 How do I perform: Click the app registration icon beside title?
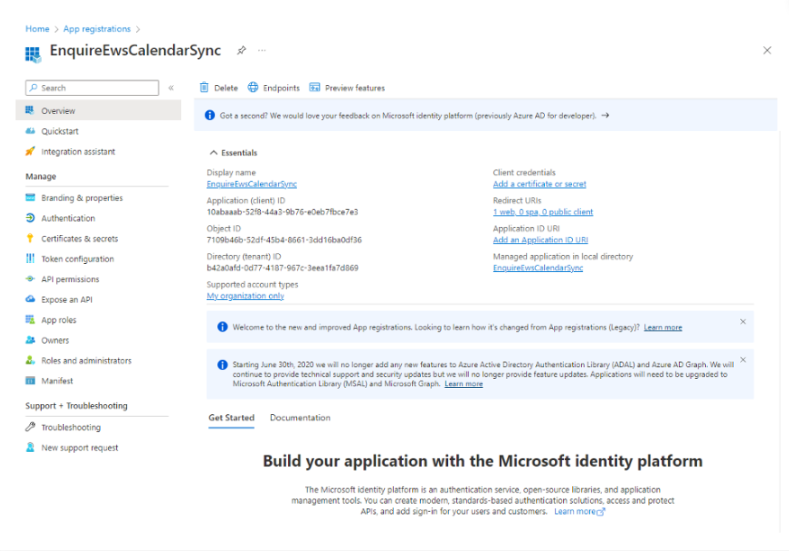33,54
